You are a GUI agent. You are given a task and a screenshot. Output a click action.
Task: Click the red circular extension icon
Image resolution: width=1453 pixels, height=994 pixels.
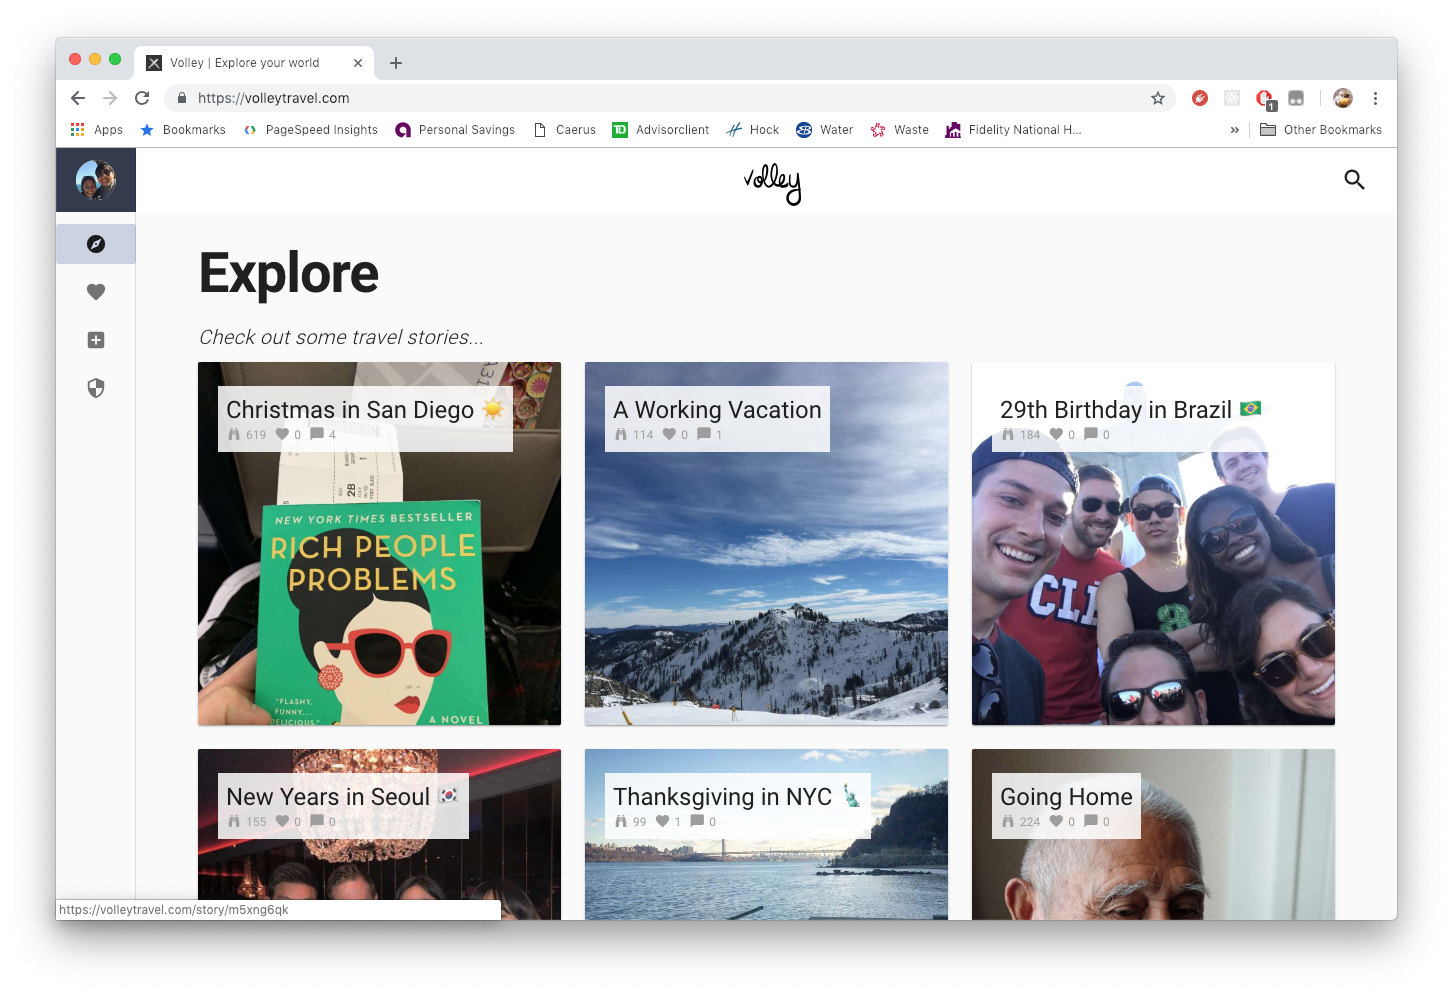coord(1200,98)
